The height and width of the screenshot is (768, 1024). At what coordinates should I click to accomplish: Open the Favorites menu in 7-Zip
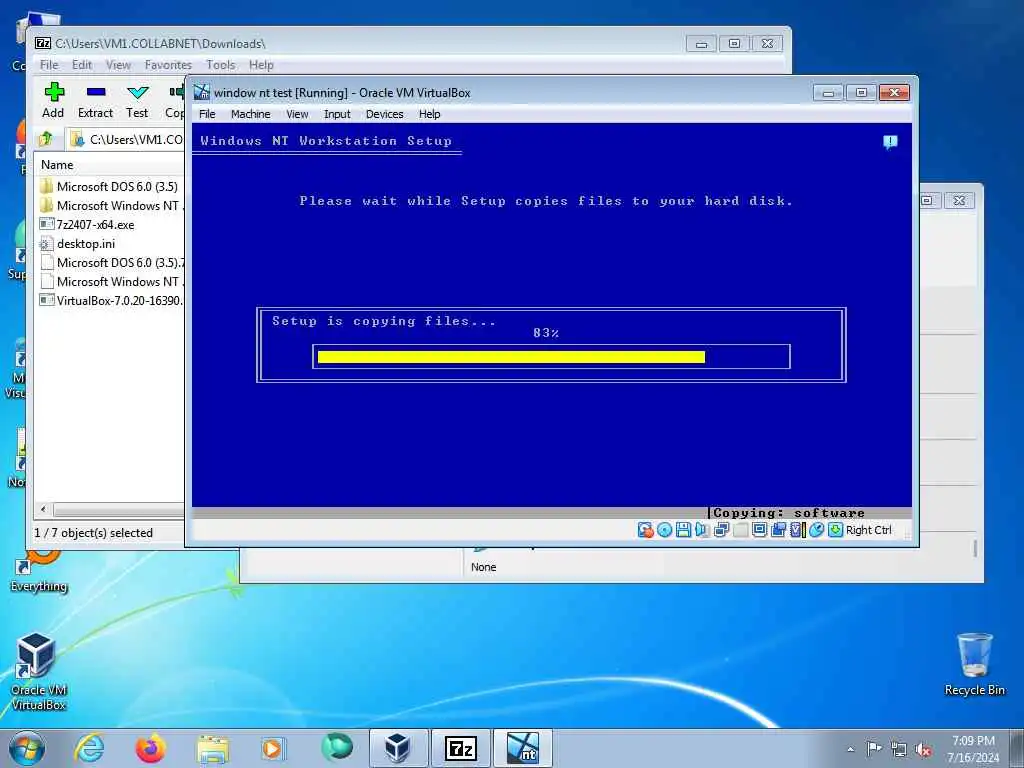click(168, 65)
